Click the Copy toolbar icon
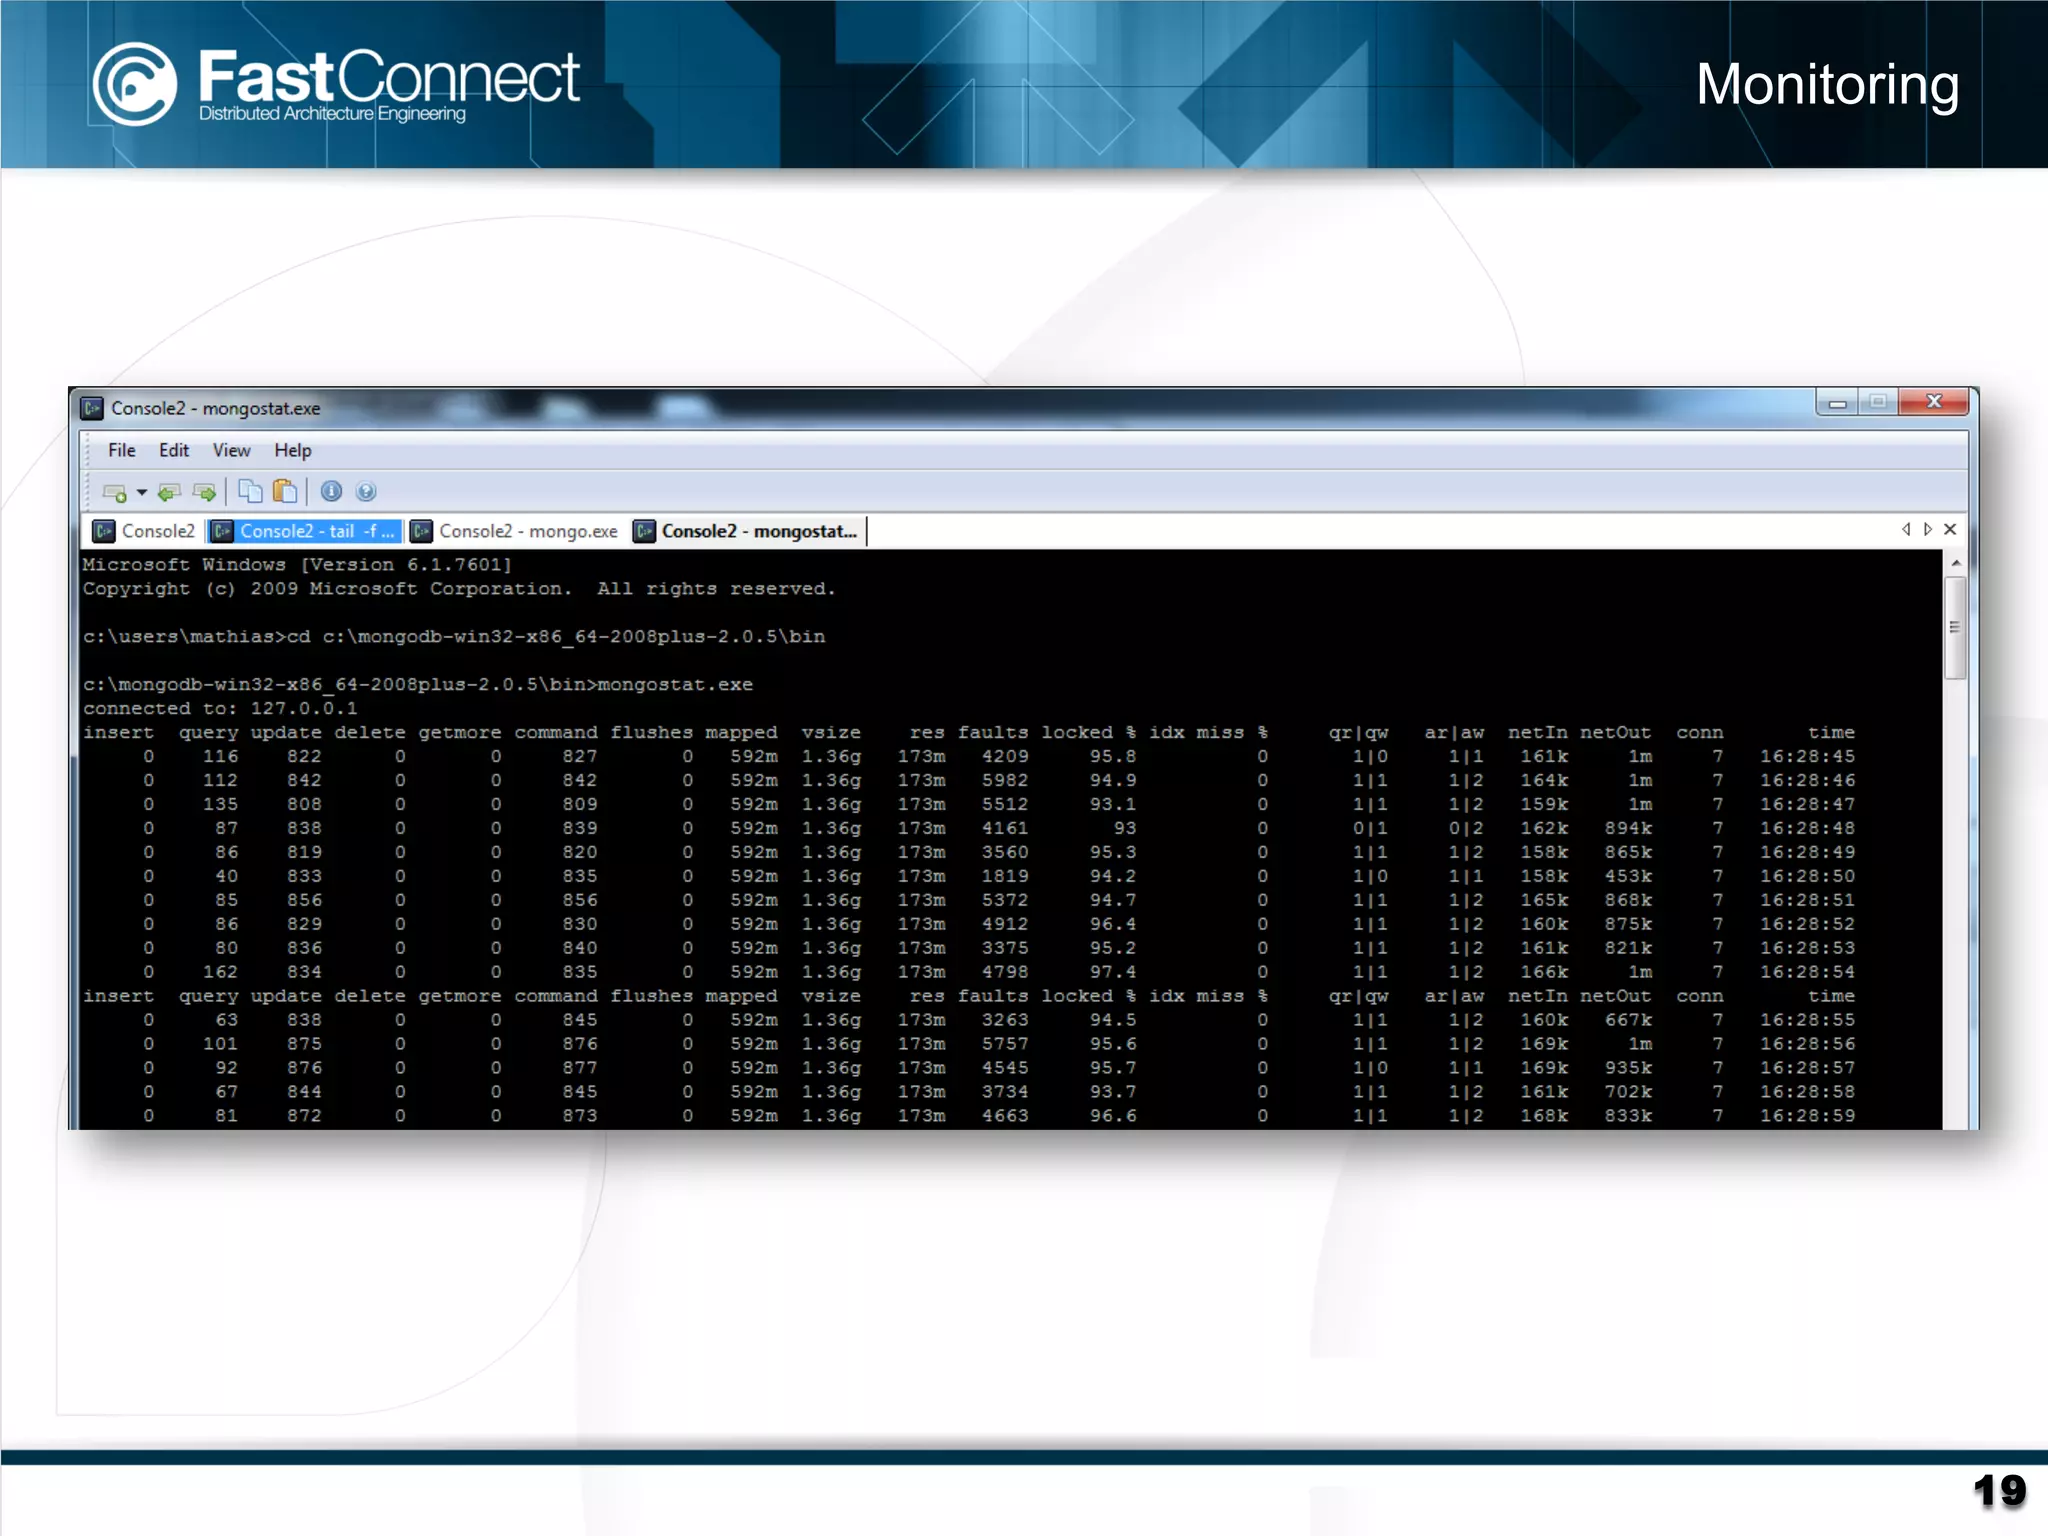The height and width of the screenshot is (1536, 2048). point(250,491)
